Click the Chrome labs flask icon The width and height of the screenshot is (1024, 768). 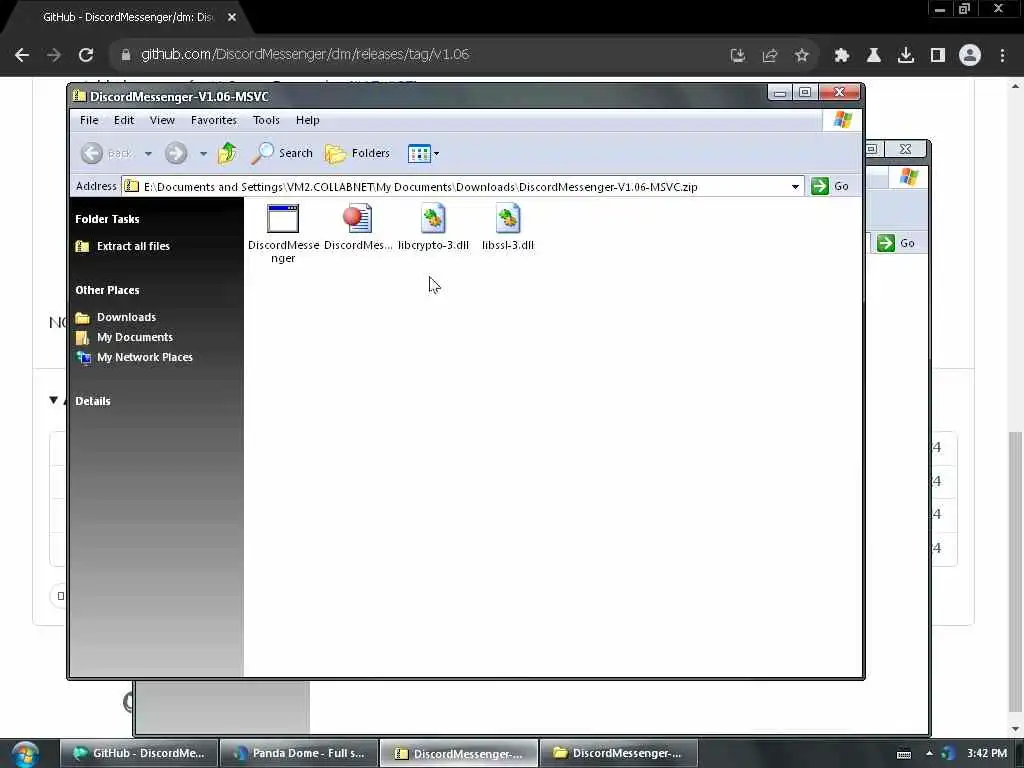874,56
